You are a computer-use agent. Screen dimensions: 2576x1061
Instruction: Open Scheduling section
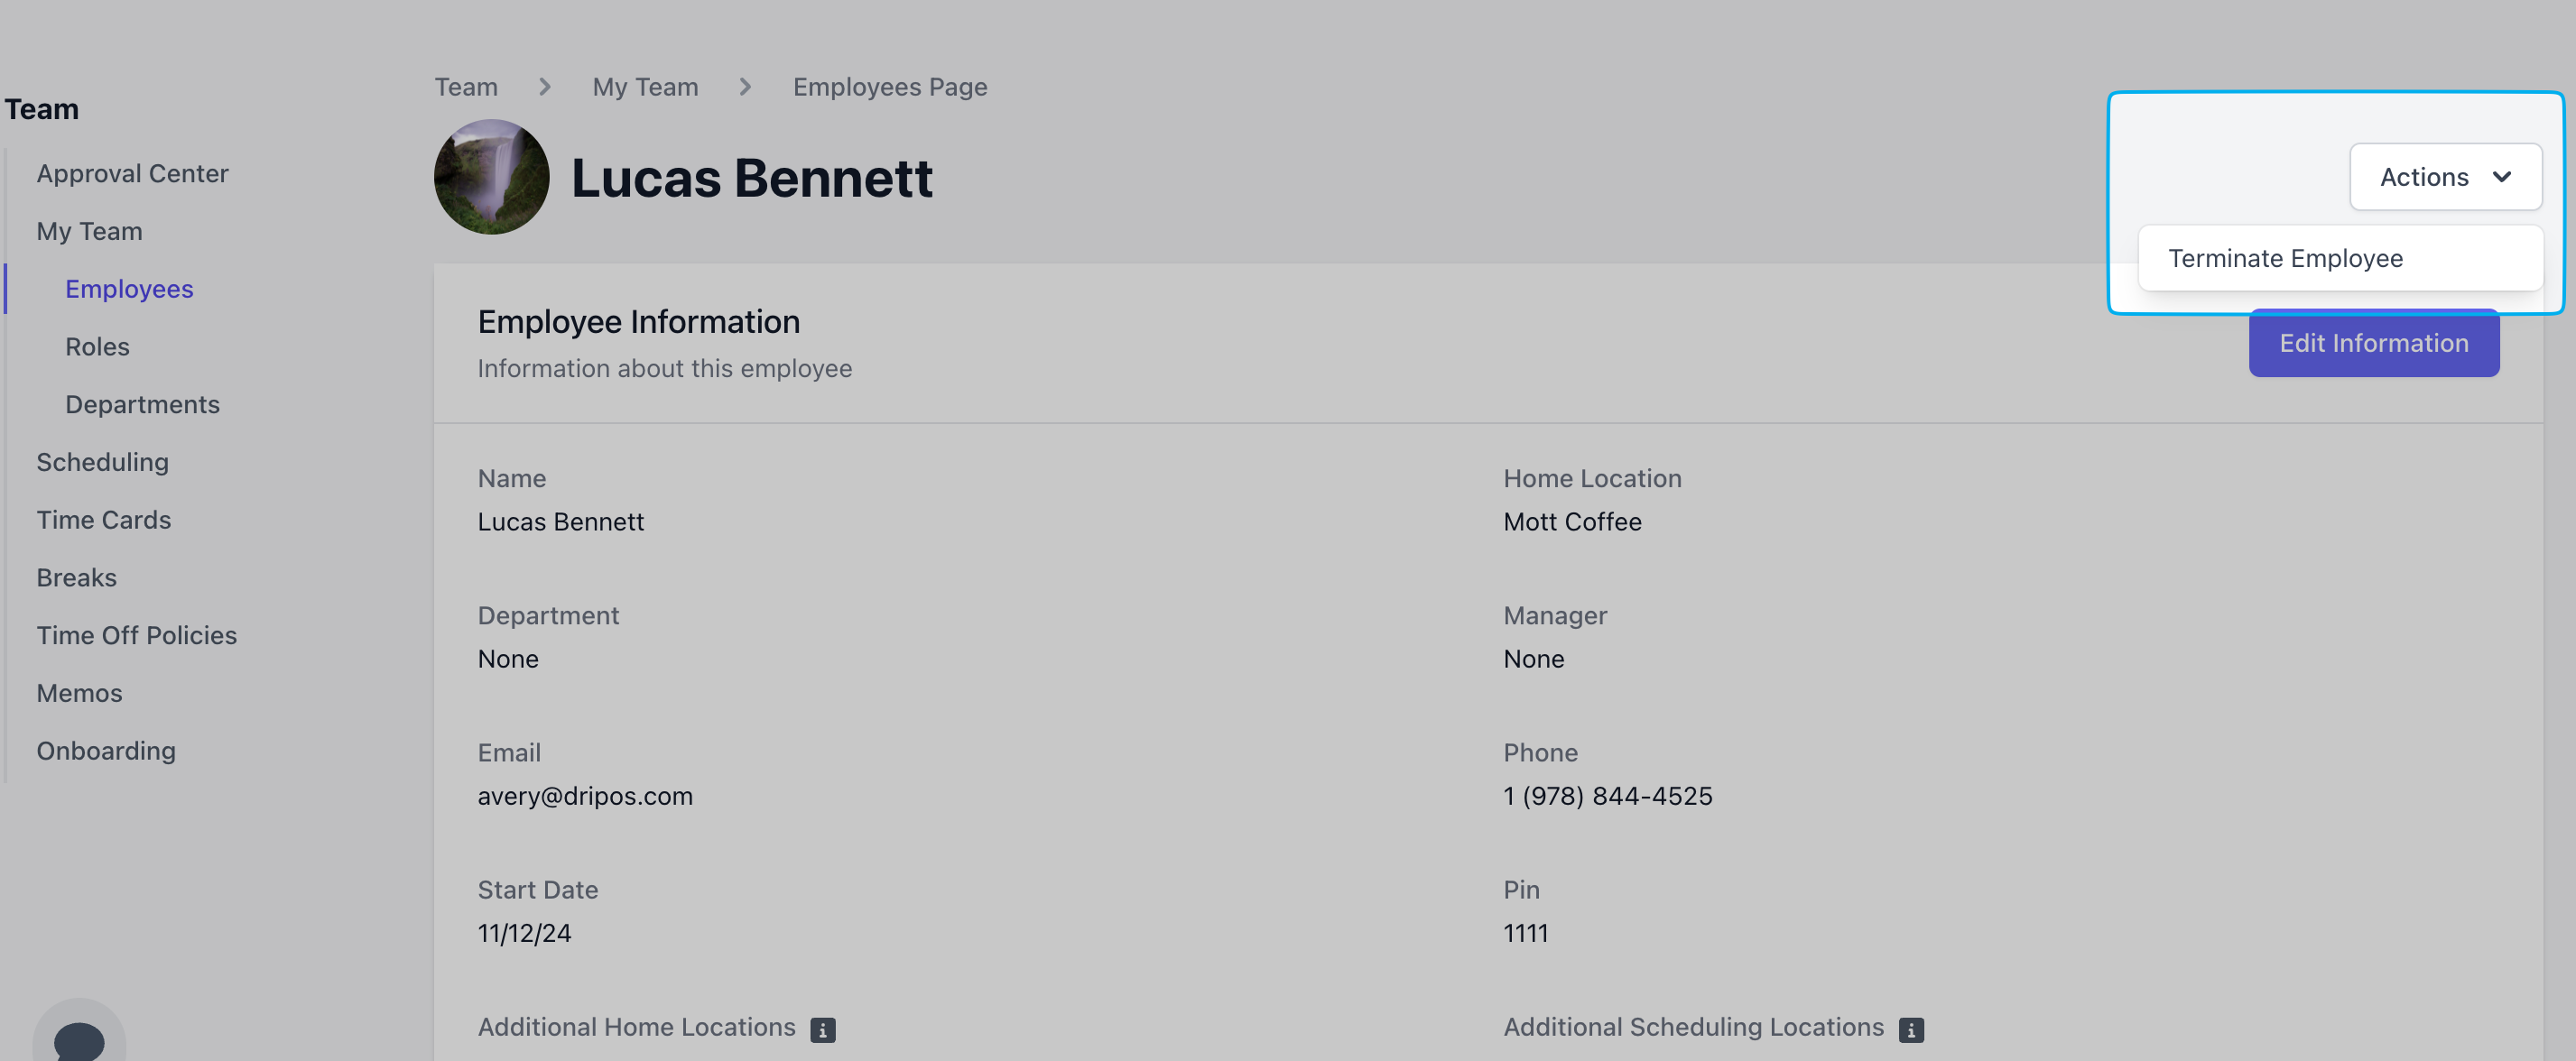102,462
